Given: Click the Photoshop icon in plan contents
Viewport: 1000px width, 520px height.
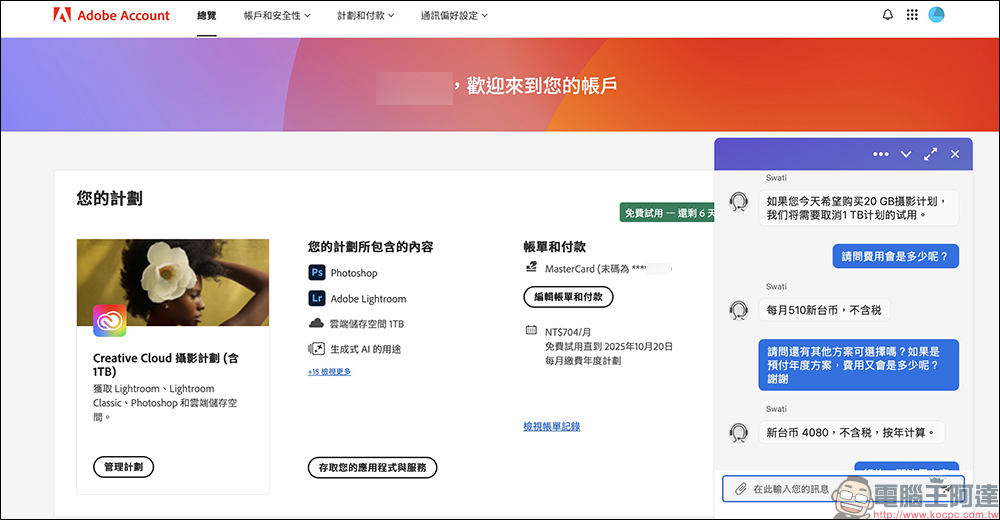Looking at the screenshot, I should (x=317, y=272).
